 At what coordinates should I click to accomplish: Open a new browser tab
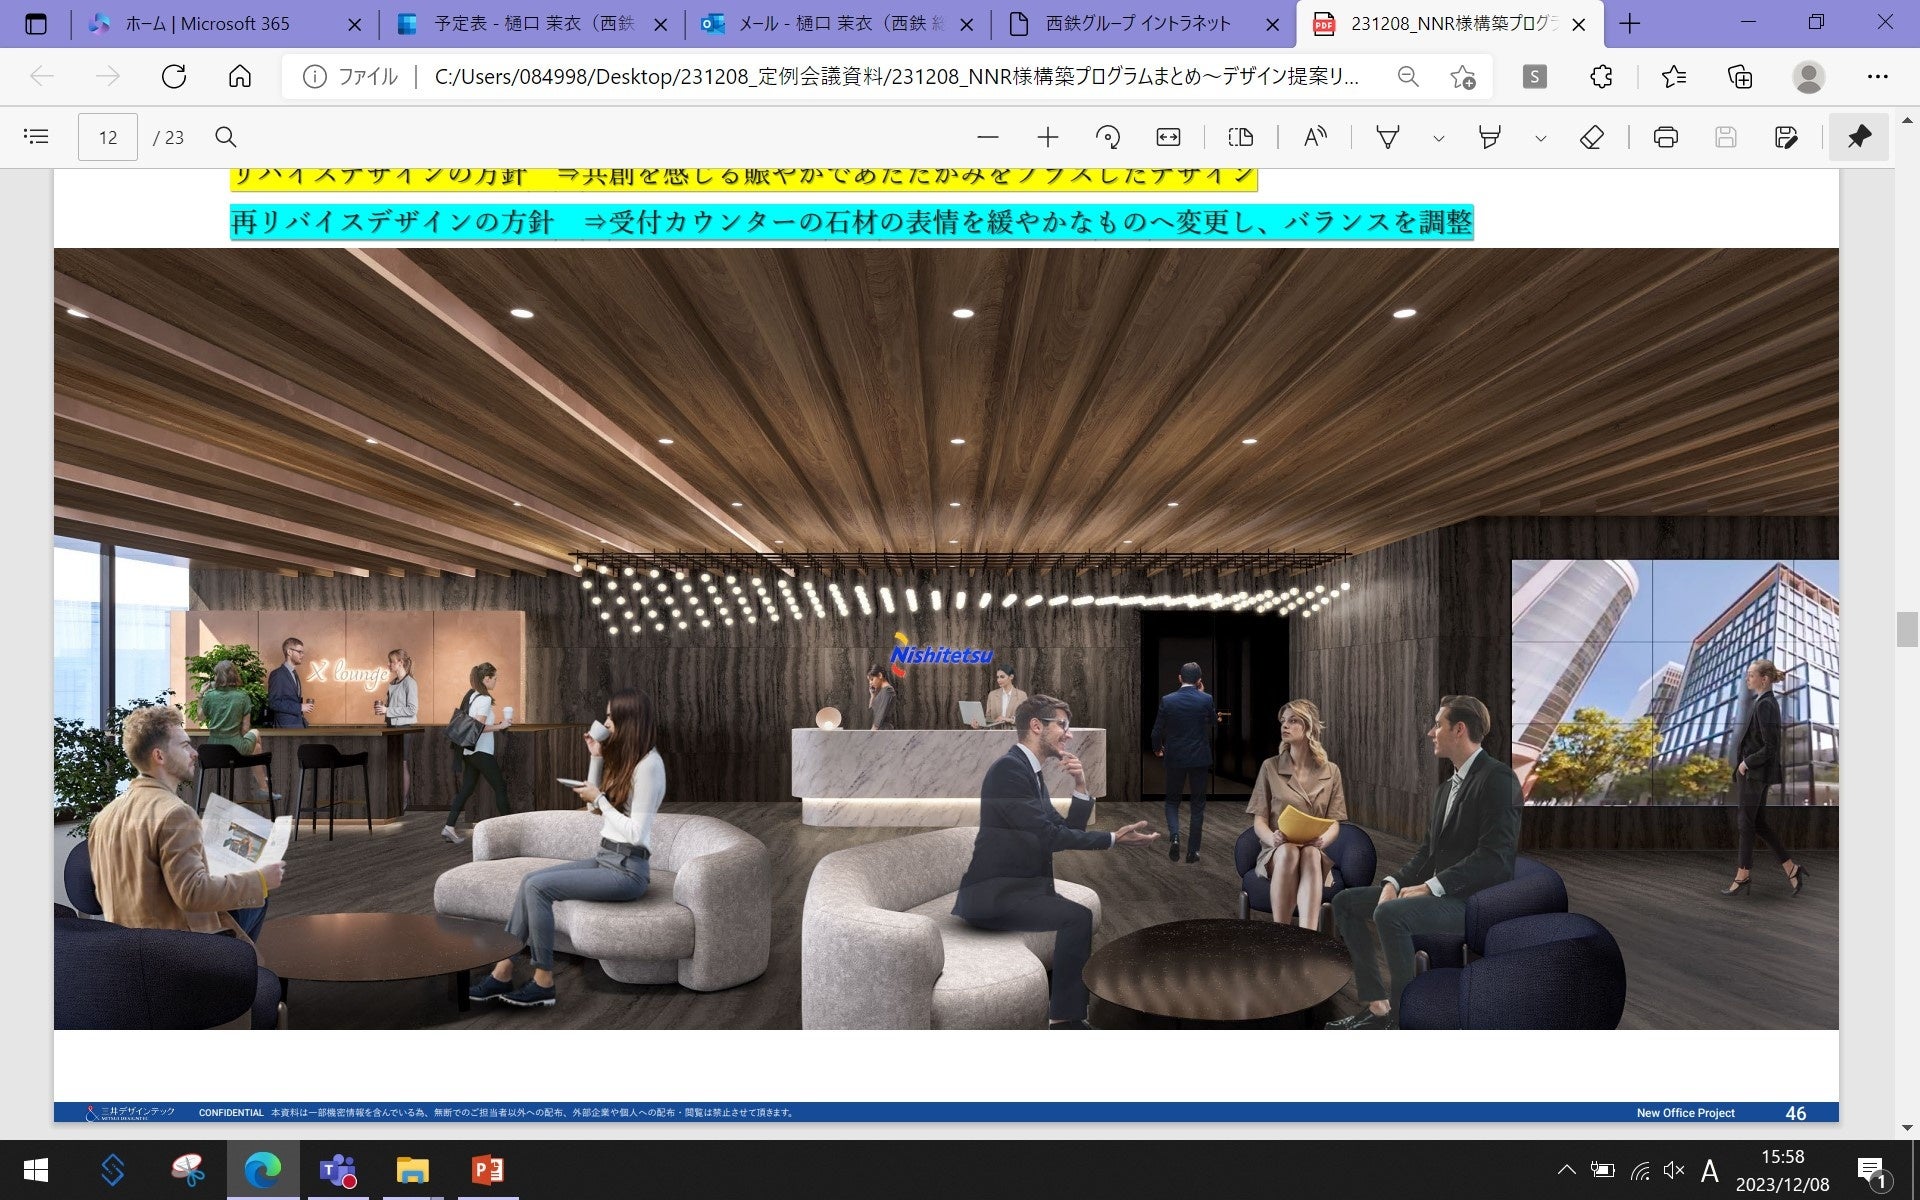coord(1630,24)
